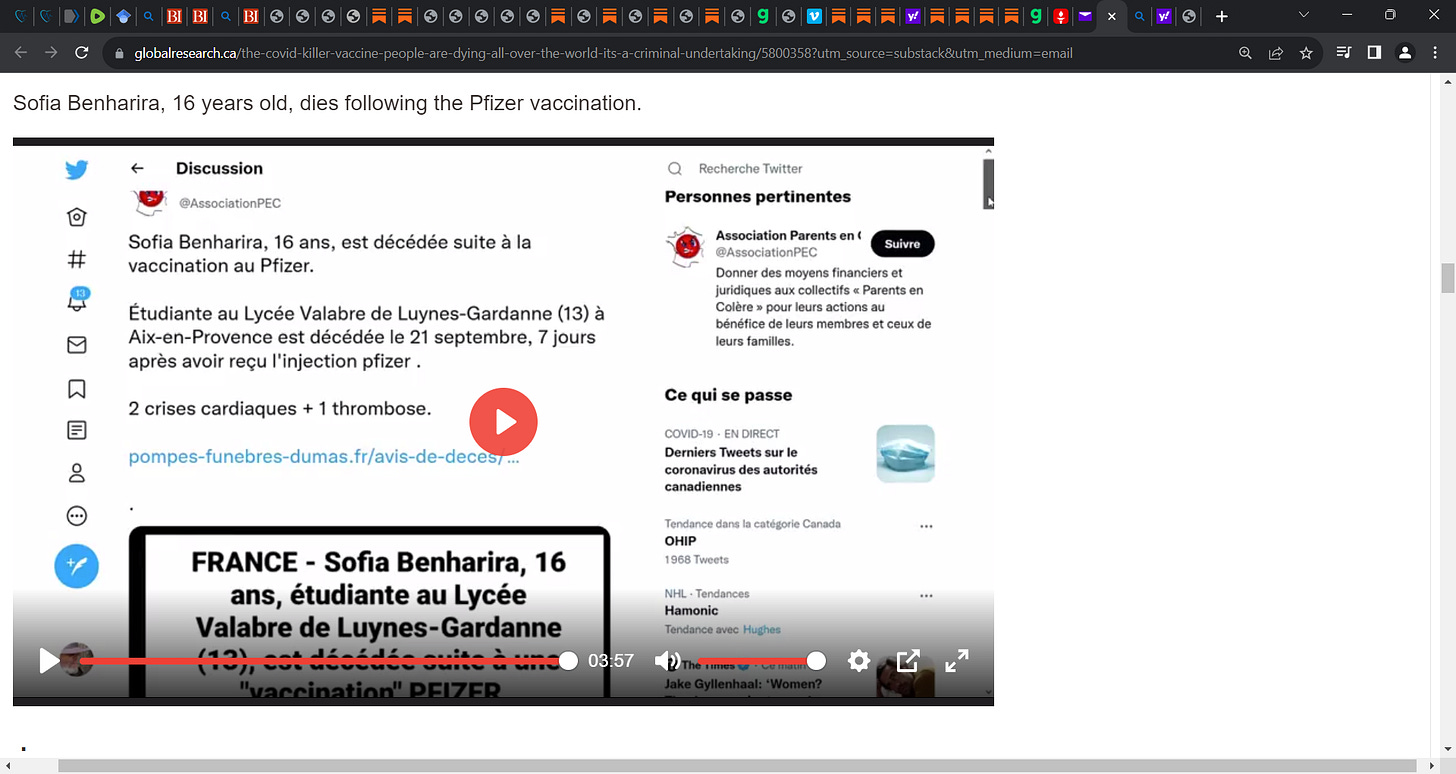1456x774 pixels.
Task: Expand the tab search chevron
Action: click(x=1303, y=16)
